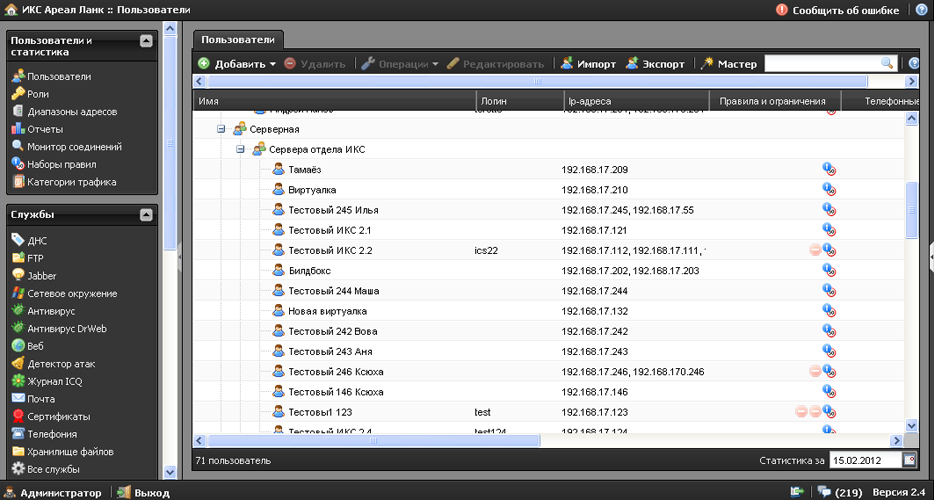The height and width of the screenshot is (500, 934).
Task: Click the statistics date field
Action: pos(865,460)
